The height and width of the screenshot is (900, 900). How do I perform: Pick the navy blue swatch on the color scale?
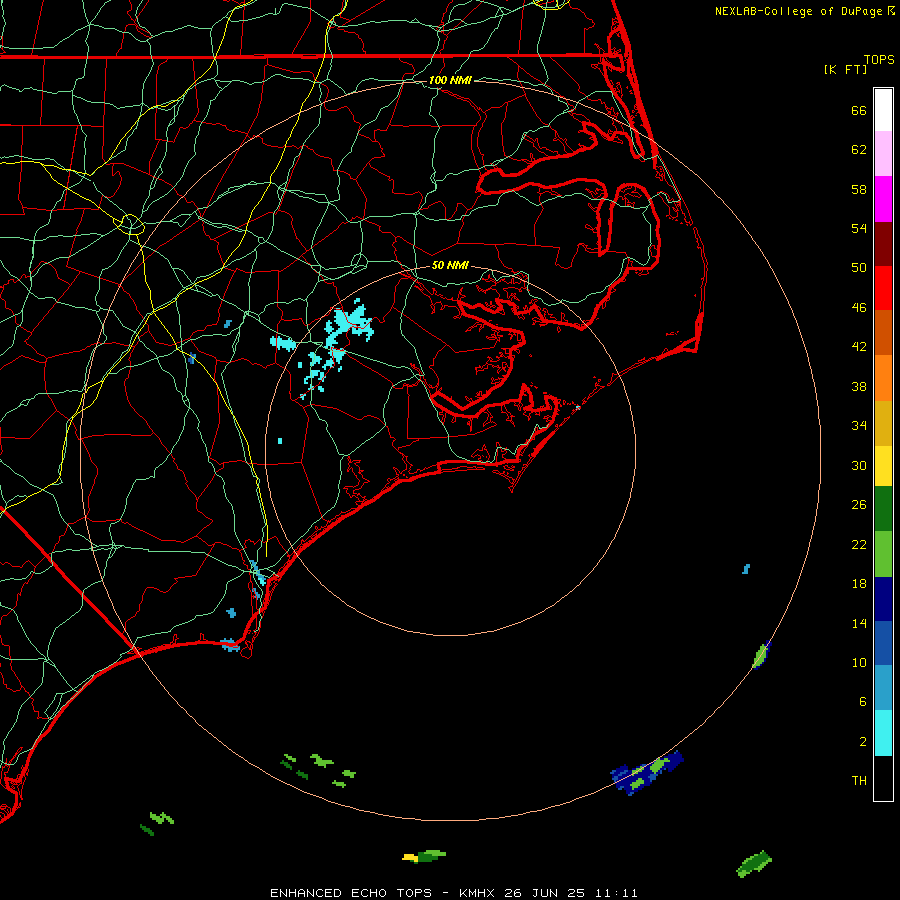(x=883, y=599)
